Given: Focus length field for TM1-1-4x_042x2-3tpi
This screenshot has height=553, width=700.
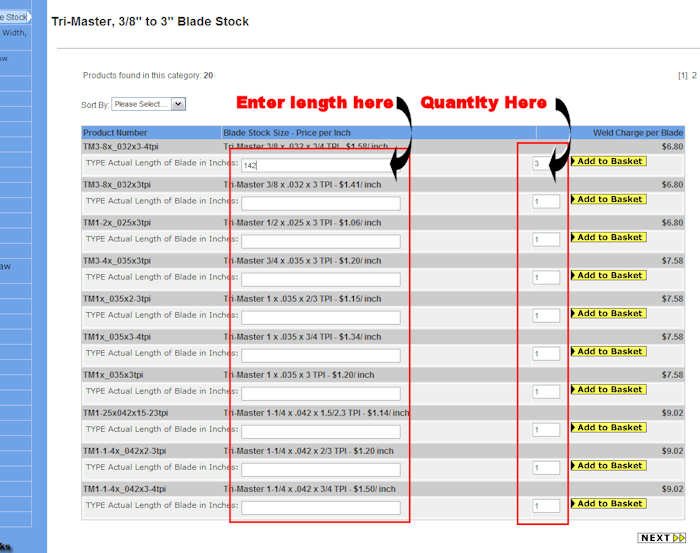Looking at the screenshot, I should [321, 470].
